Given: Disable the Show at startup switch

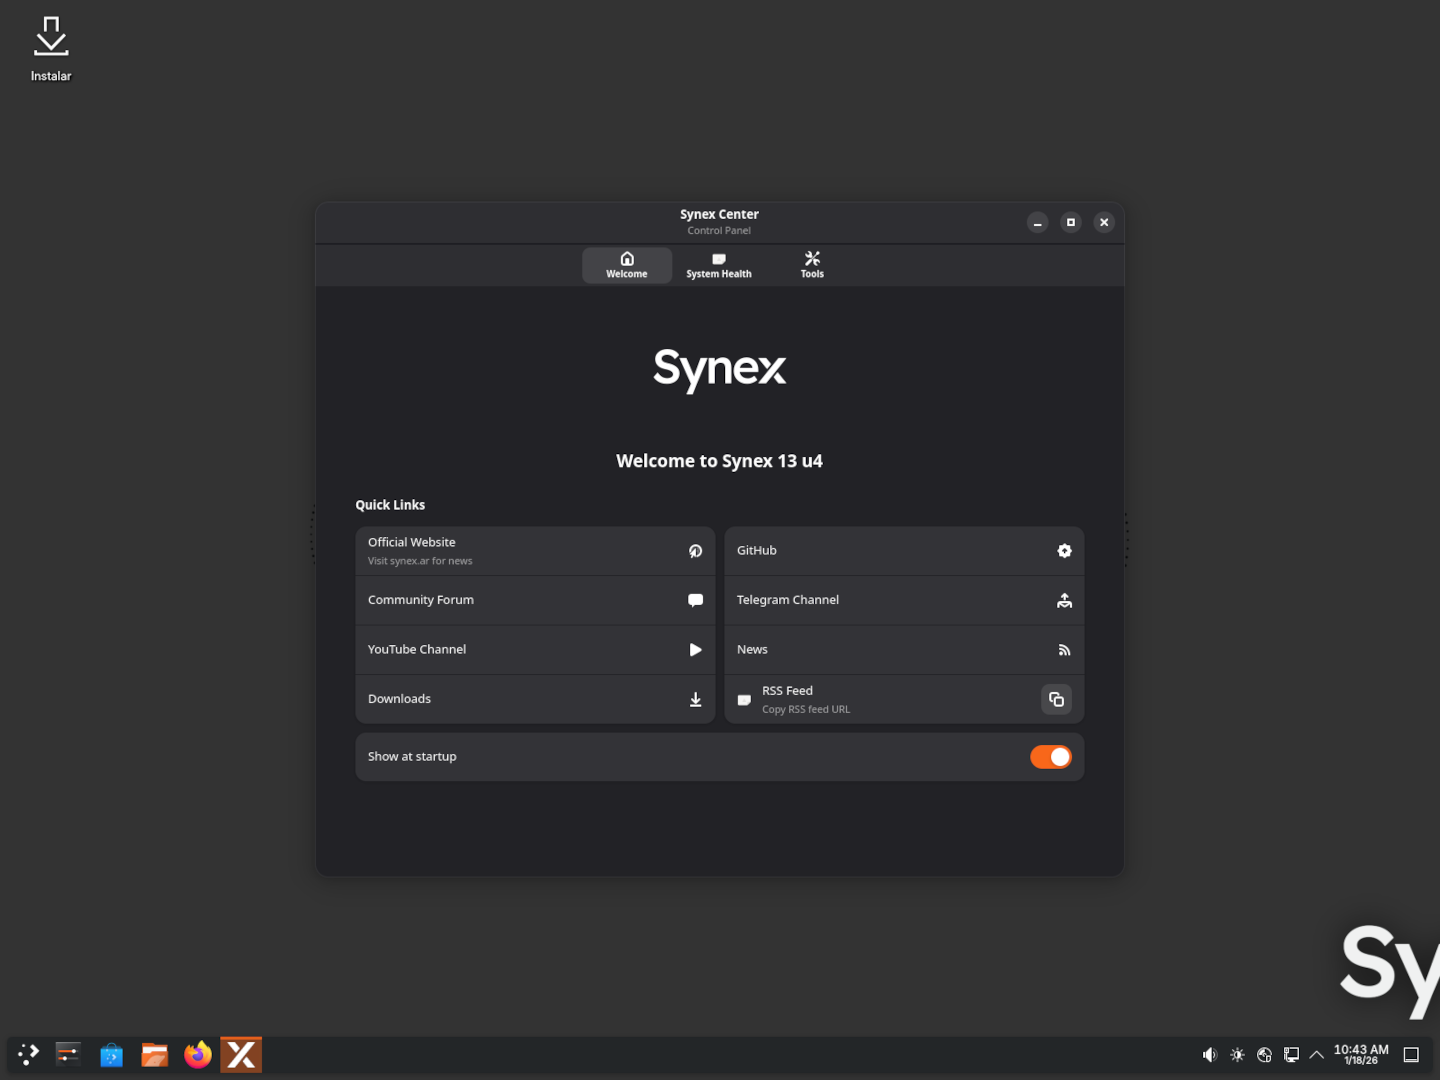Looking at the screenshot, I should click(1050, 757).
